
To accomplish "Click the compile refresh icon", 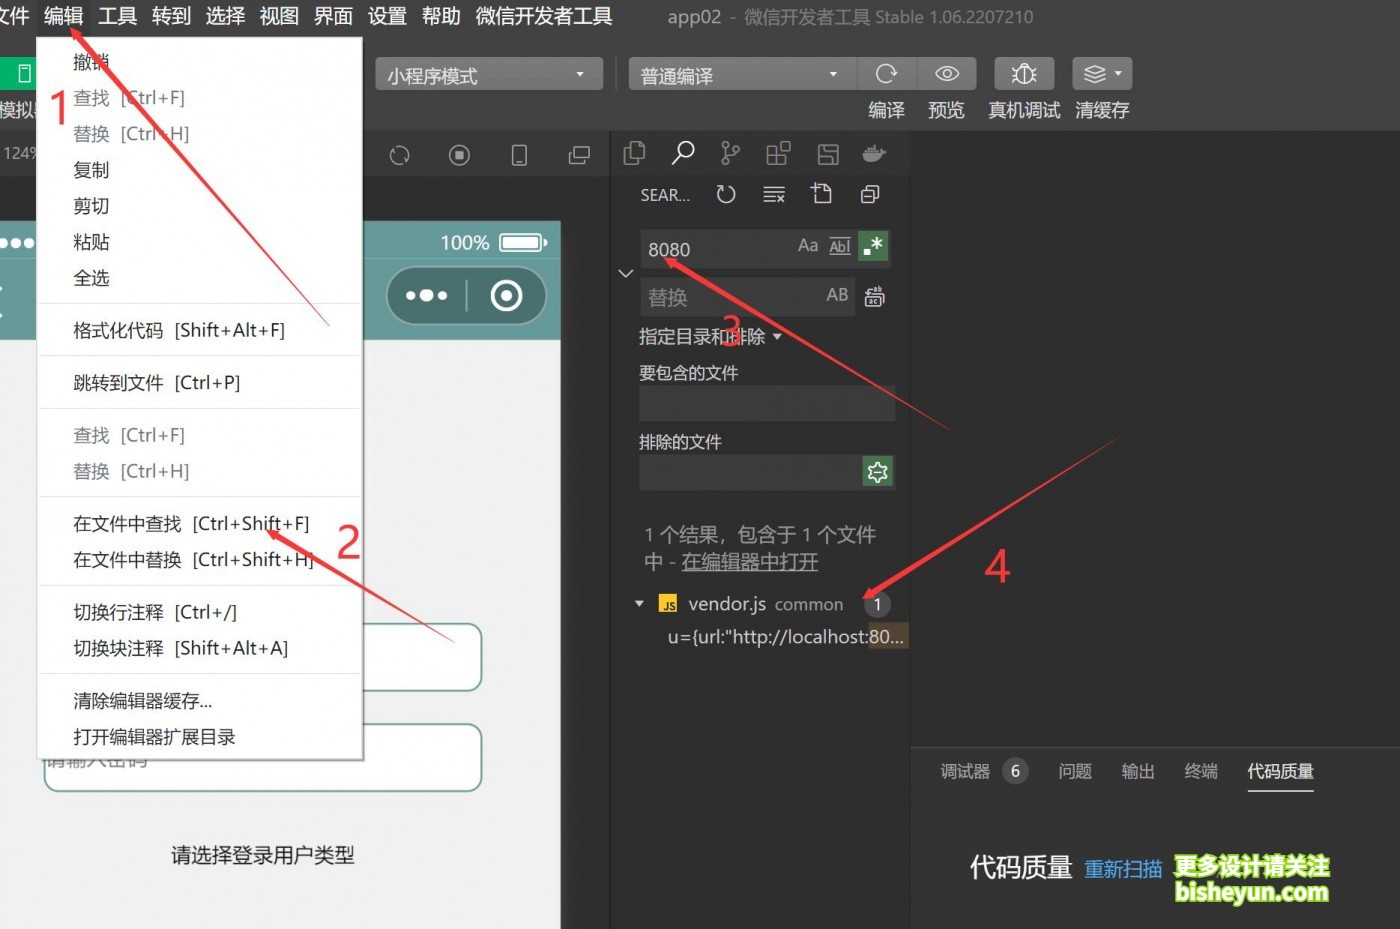I will click(x=886, y=74).
